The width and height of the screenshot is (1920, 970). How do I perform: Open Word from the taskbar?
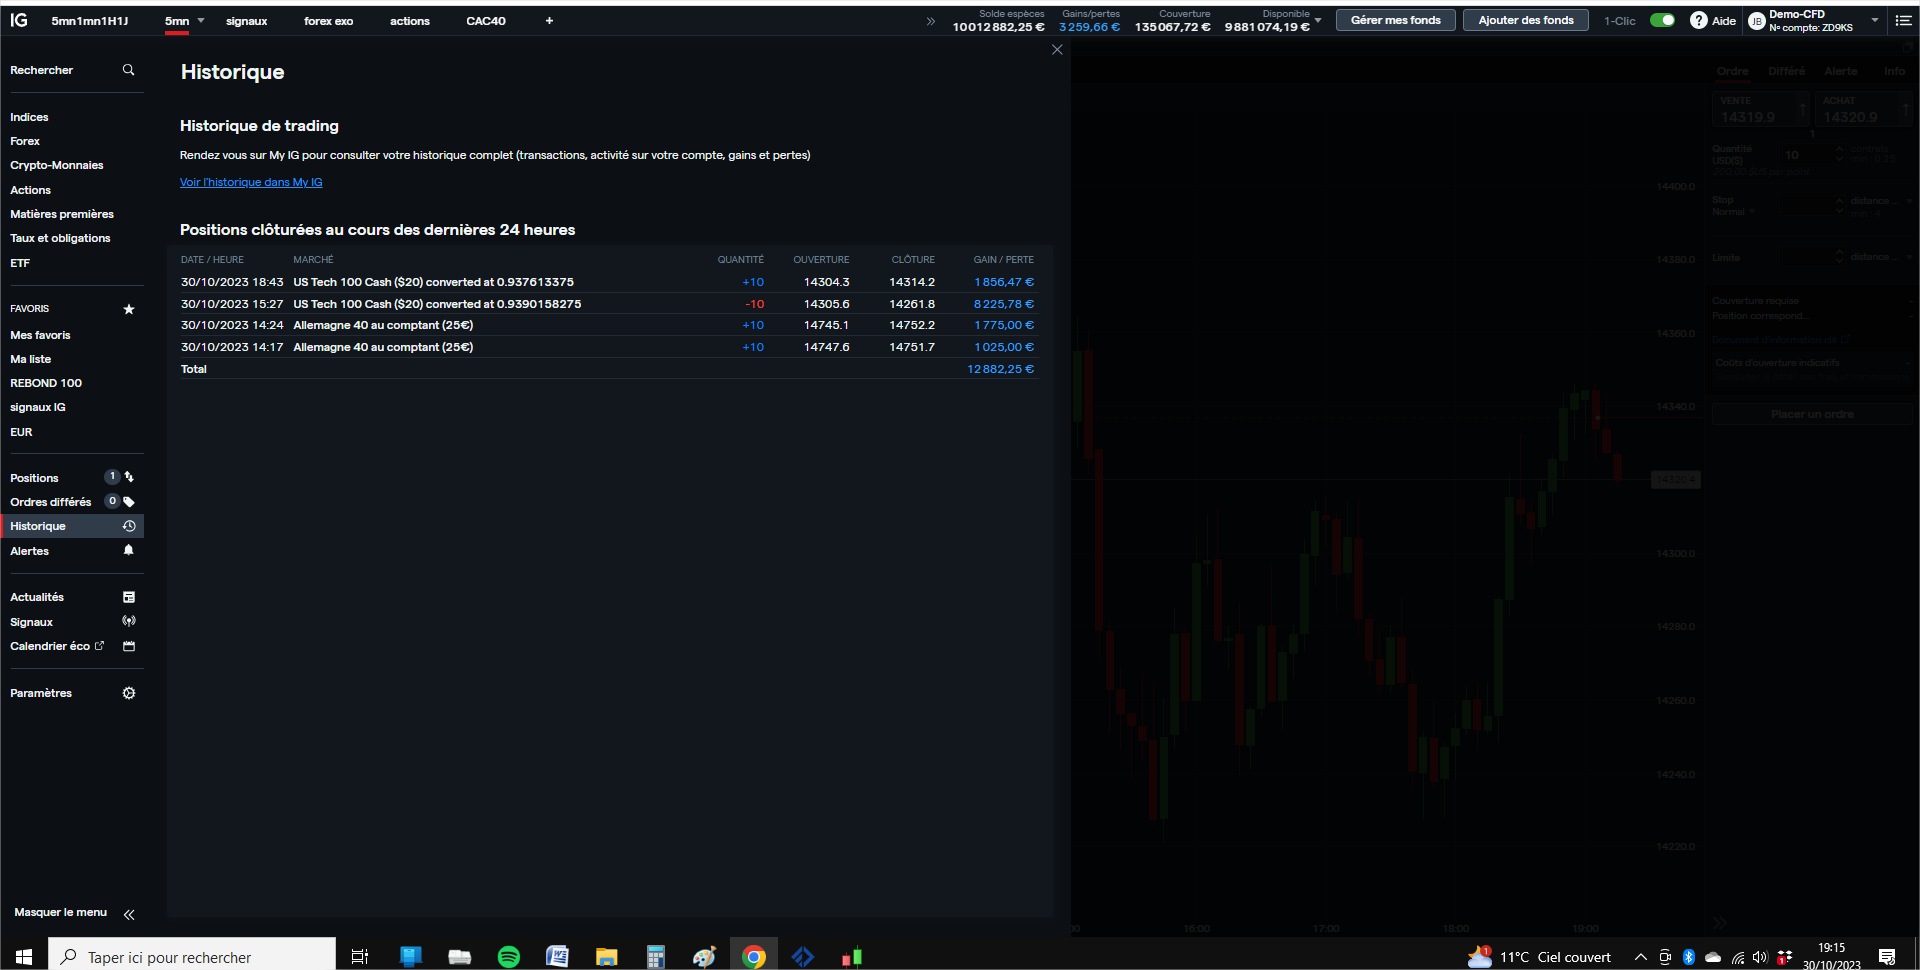coord(557,957)
